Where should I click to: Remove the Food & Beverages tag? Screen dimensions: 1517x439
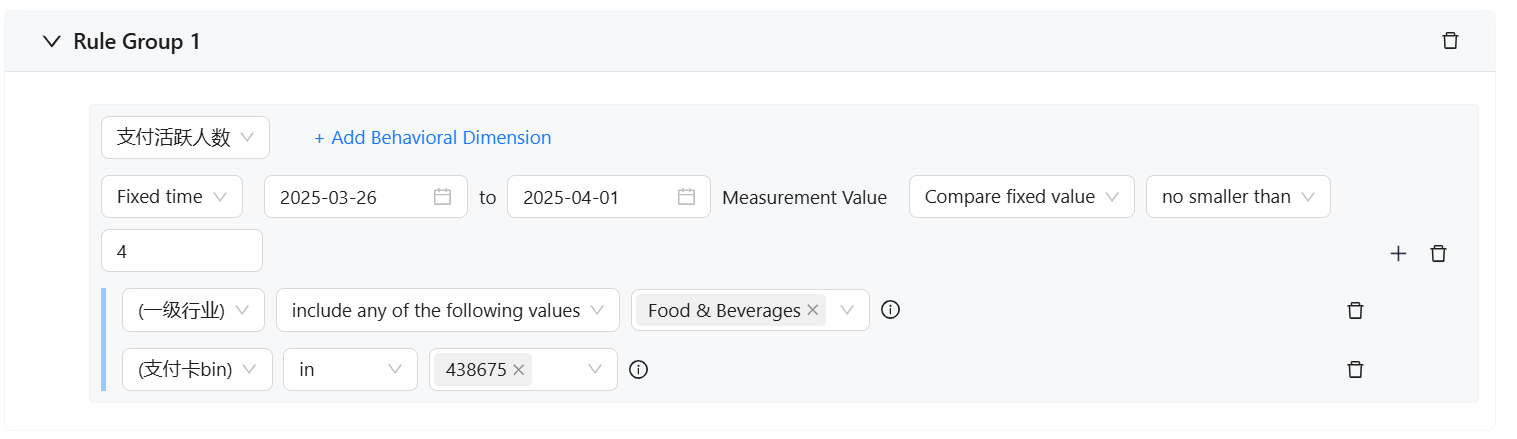click(813, 310)
